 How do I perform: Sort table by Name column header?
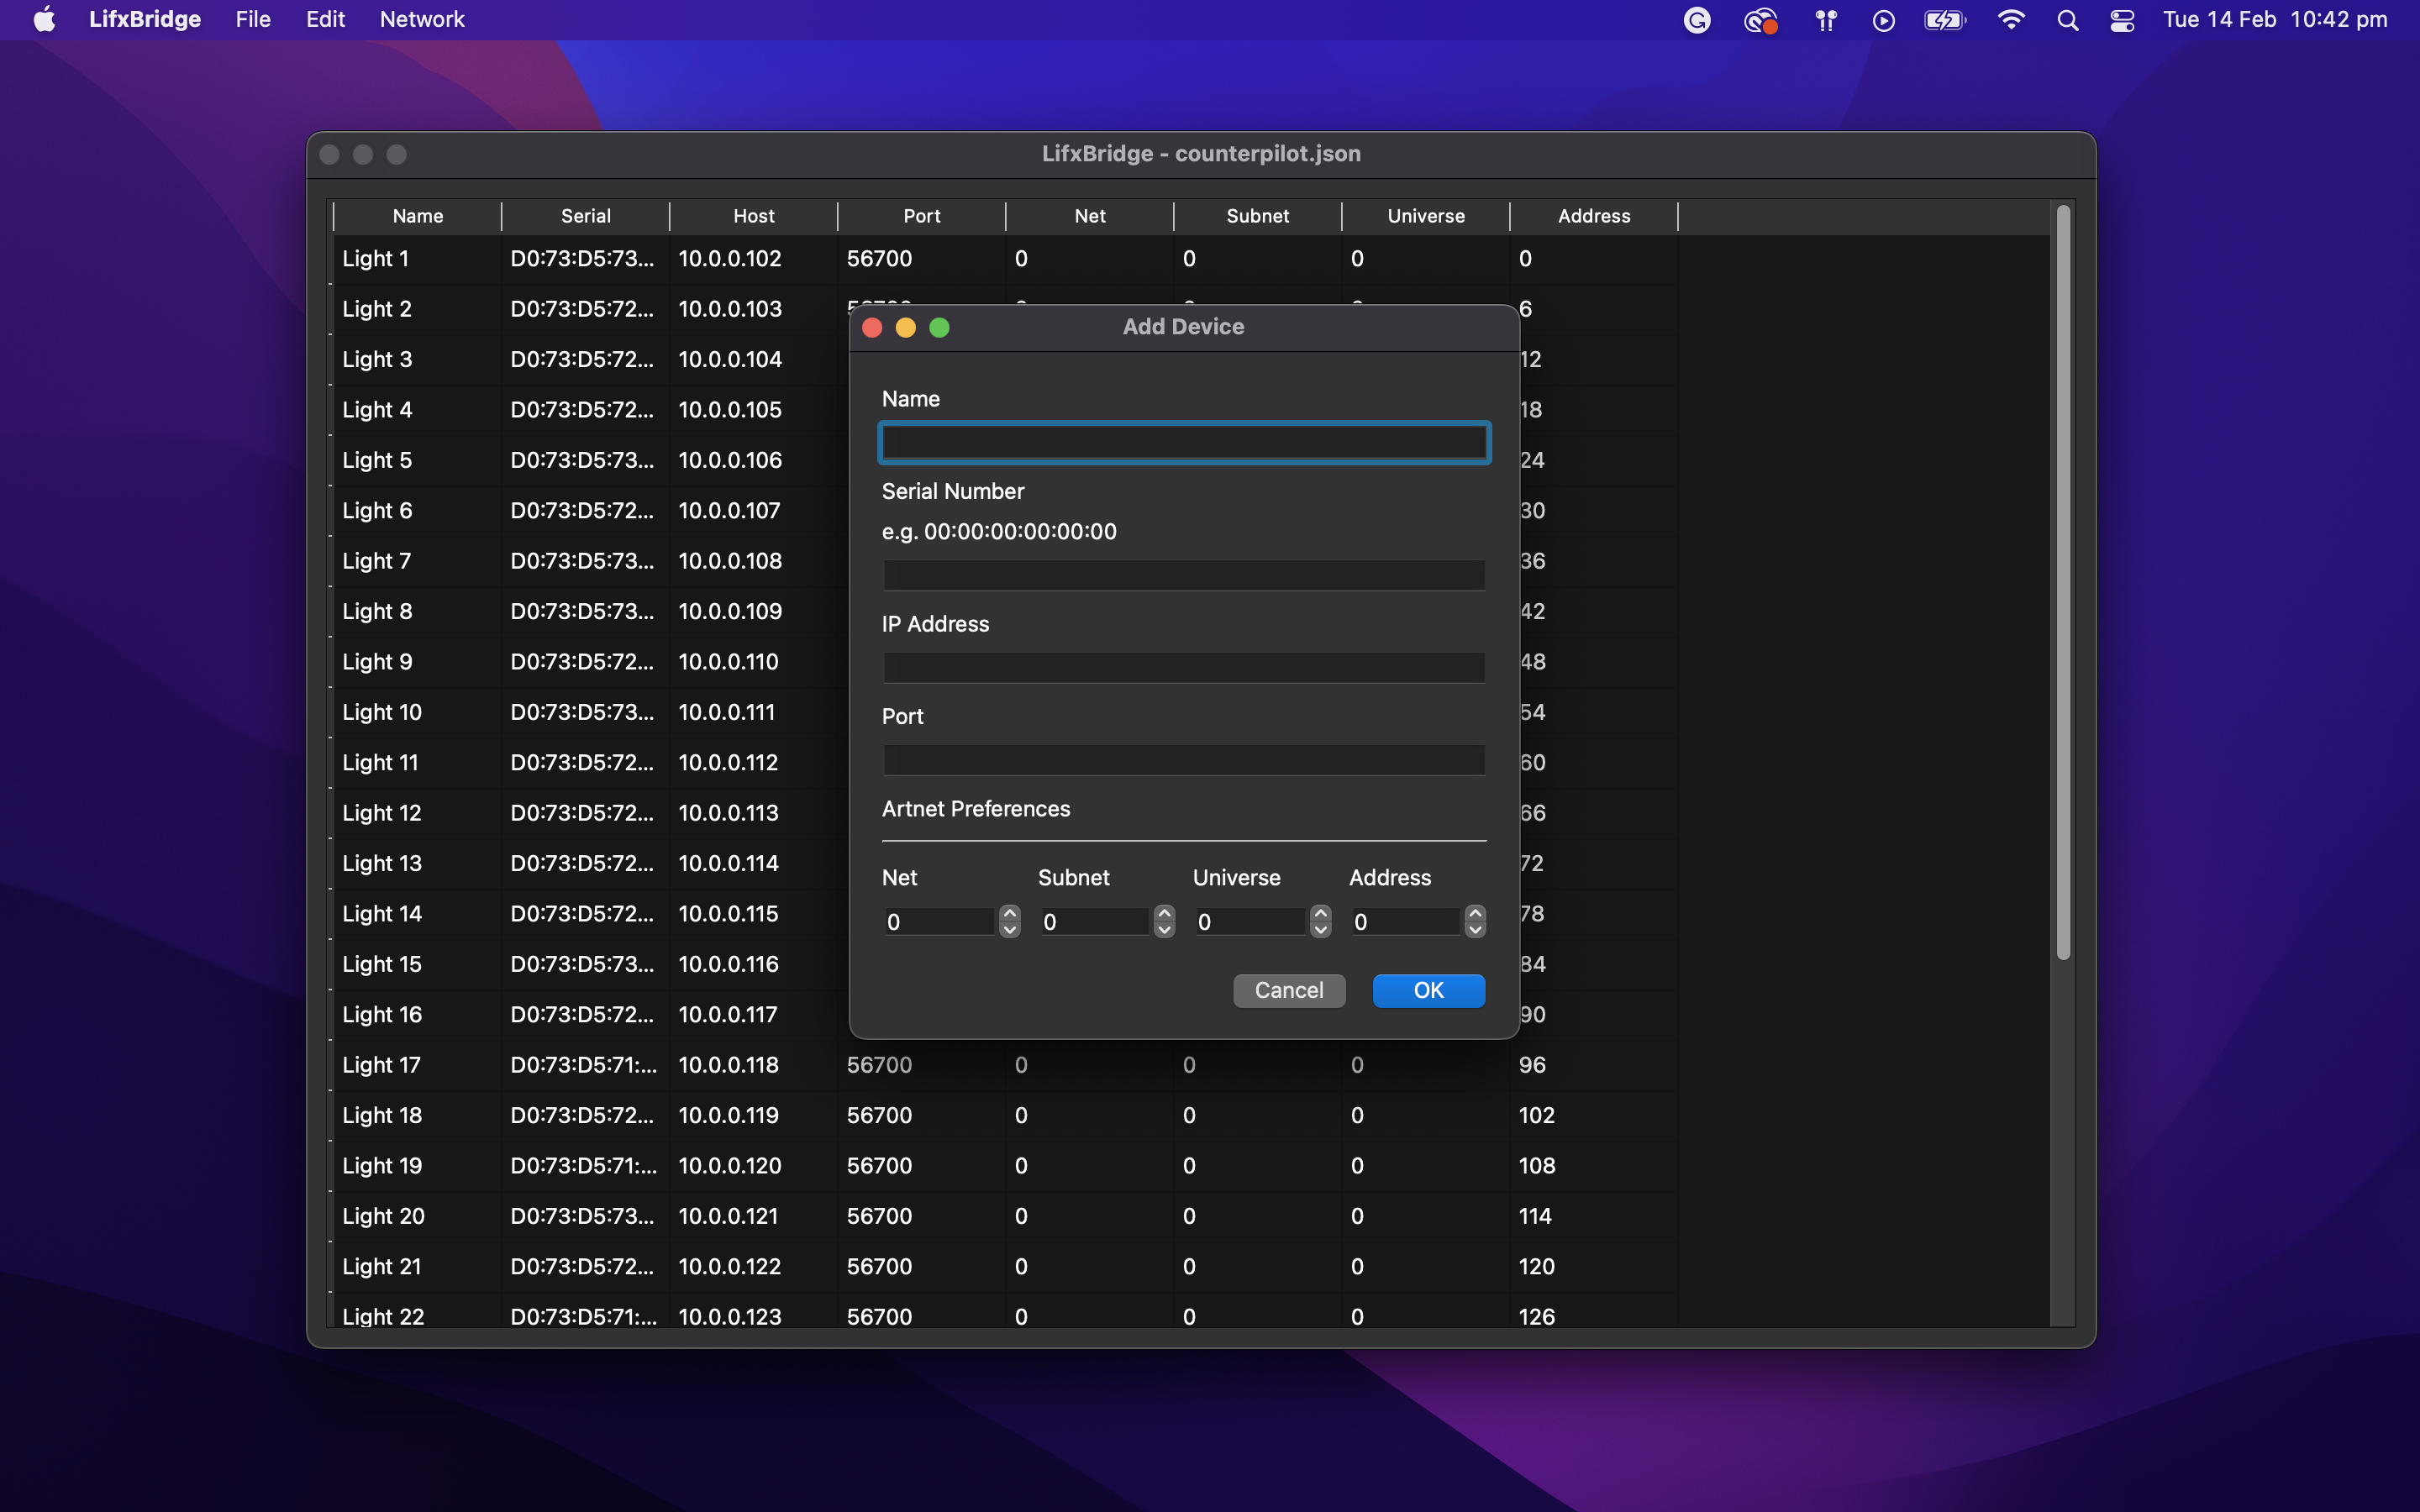click(418, 216)
